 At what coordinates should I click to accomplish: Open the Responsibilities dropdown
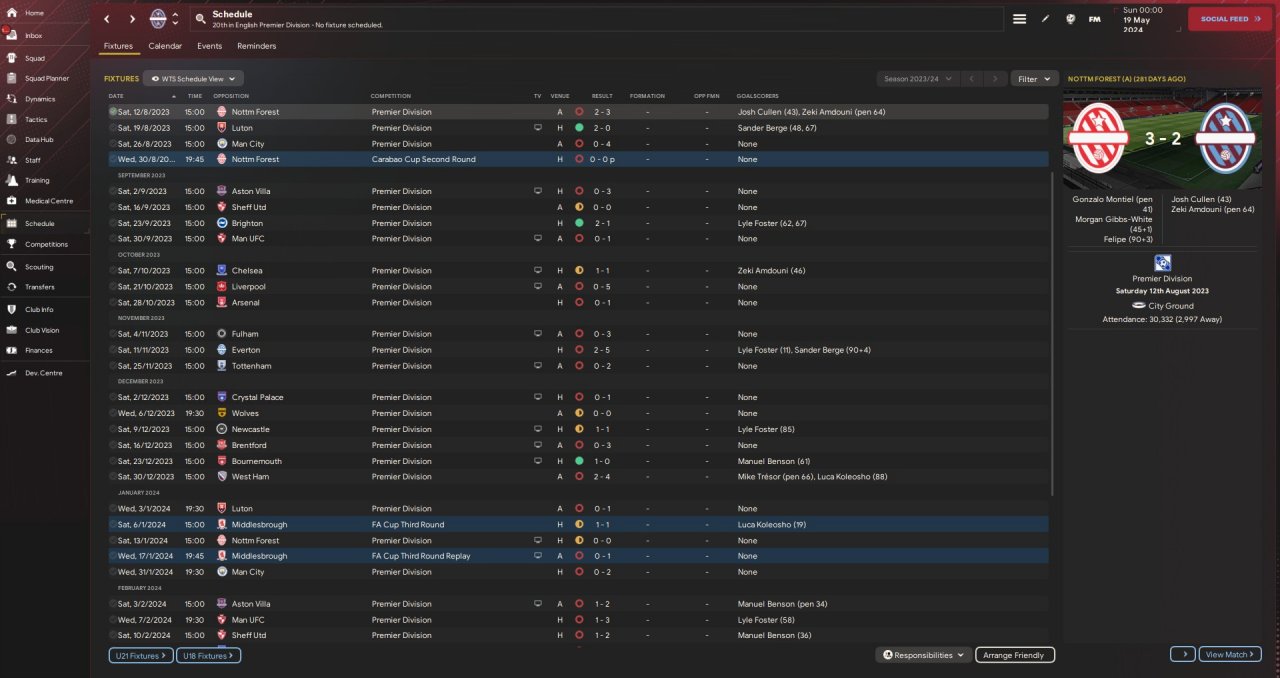[923, 655]
